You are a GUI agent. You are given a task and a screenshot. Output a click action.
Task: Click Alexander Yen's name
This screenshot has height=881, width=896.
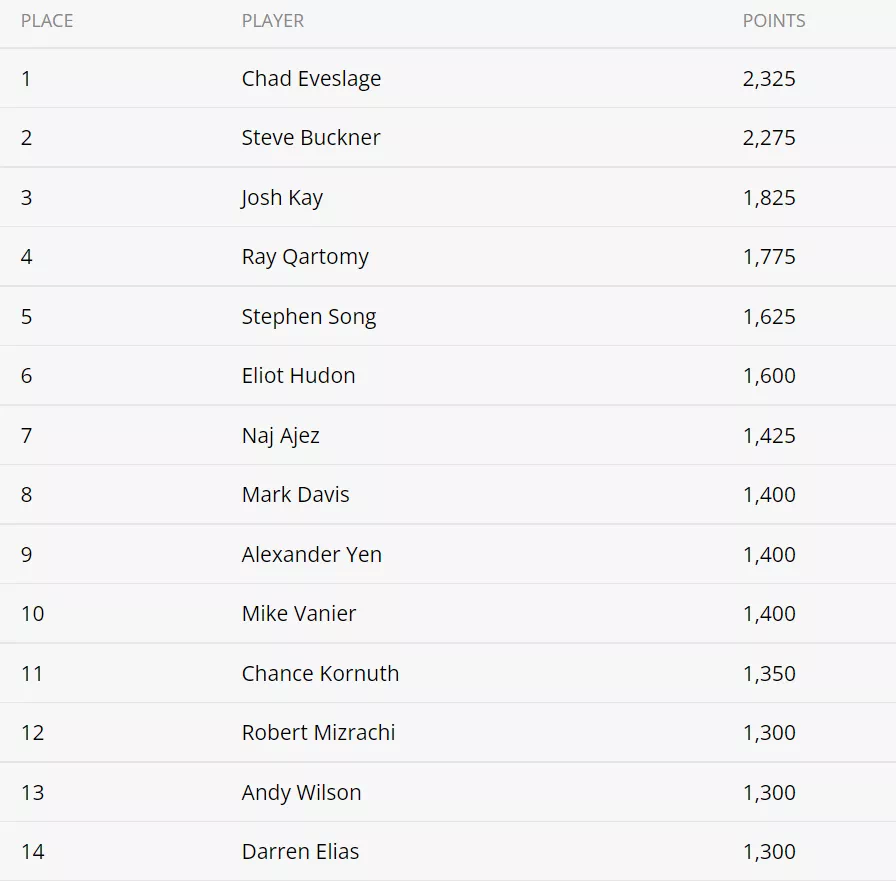pyautogui.click(x=311, y=555)
